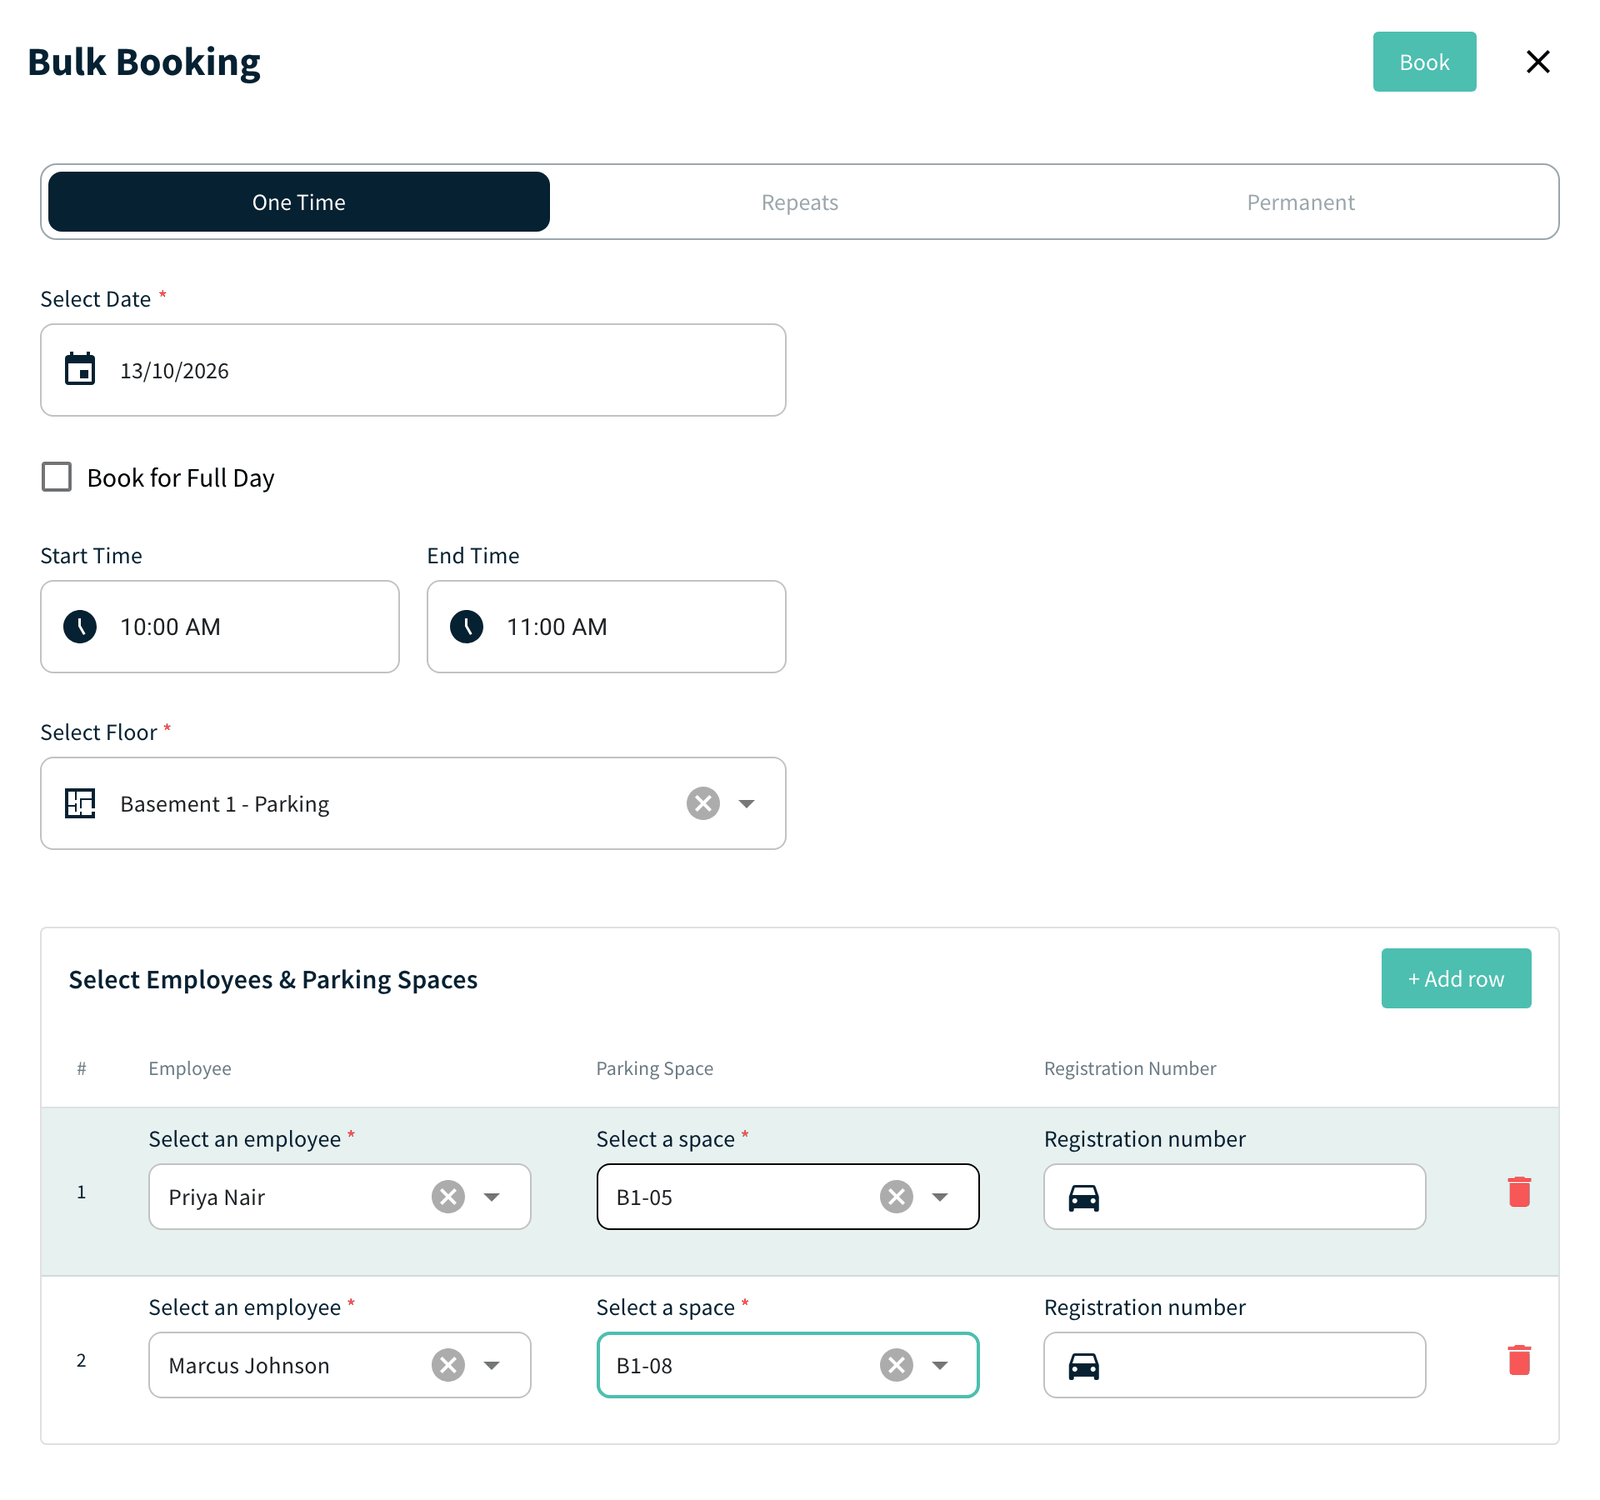Click the Registration Number column header
The height and width of the screenshot is (1500, 1600).
(x=1130, y=1068)
